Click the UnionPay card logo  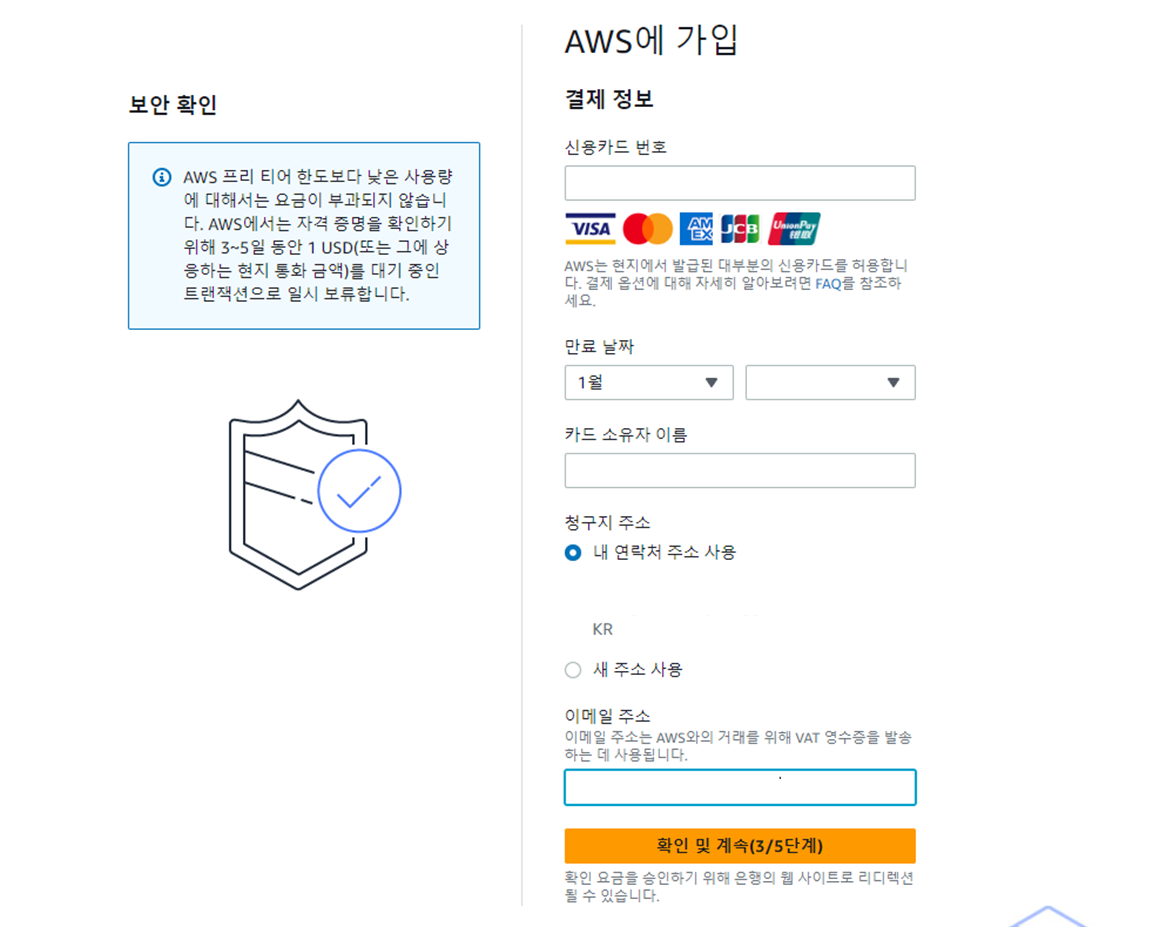coord(794,228)
